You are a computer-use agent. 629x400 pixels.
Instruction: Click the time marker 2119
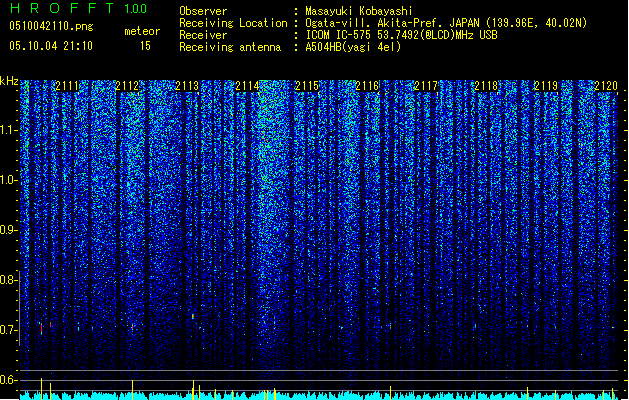coord(546,86)
